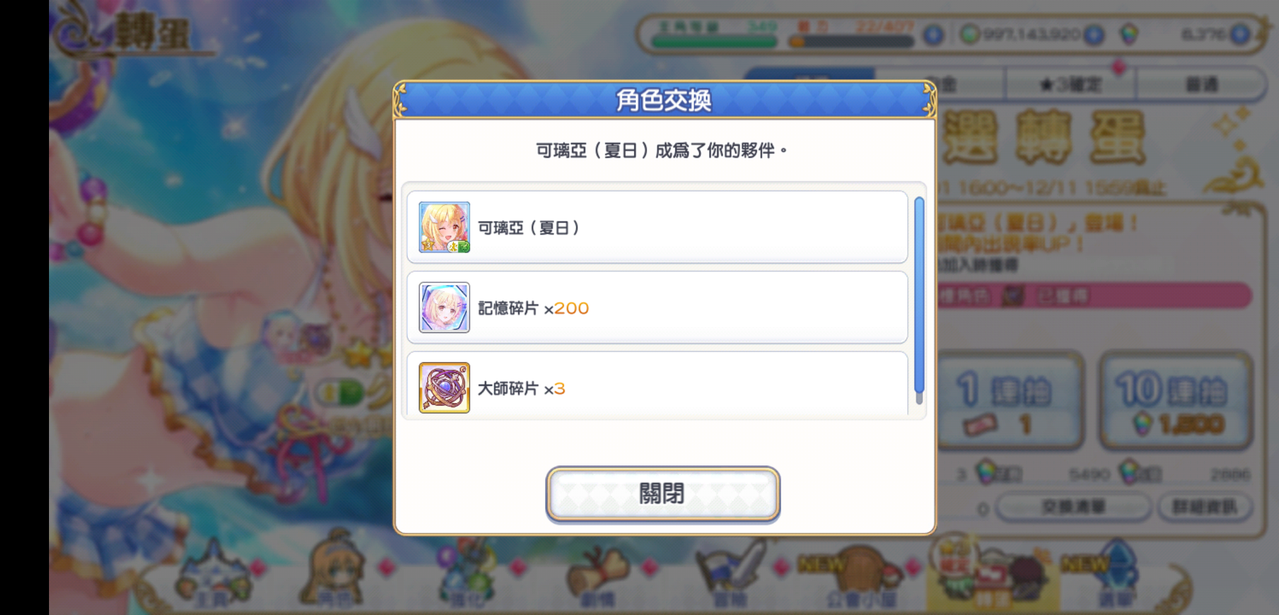Add mana with plus beside 997,143,920
1279x615 pixels.
(x=1094, y=35)
